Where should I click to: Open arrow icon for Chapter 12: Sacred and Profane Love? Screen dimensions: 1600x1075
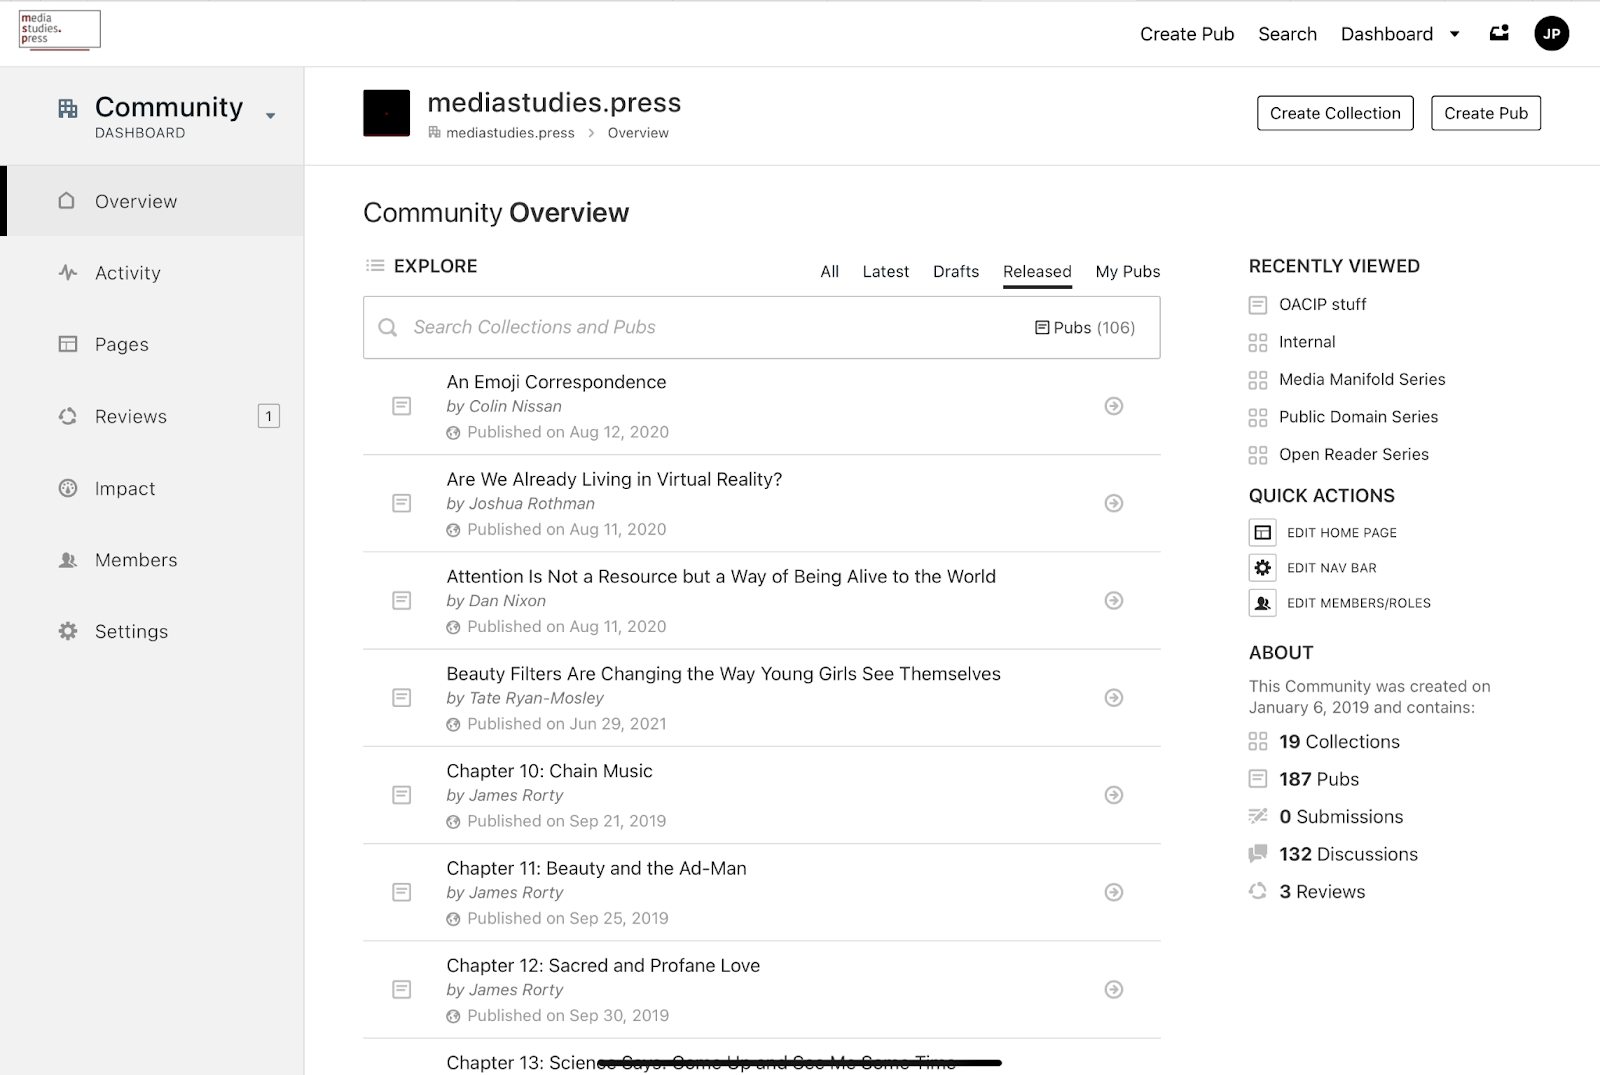(1113, 989)
